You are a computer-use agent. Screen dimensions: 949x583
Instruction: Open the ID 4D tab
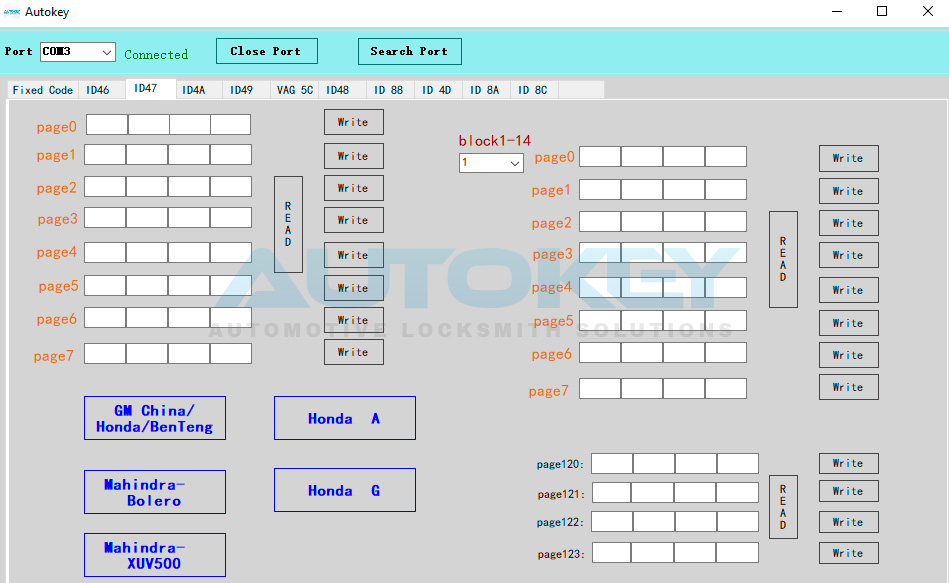(436, 90)
